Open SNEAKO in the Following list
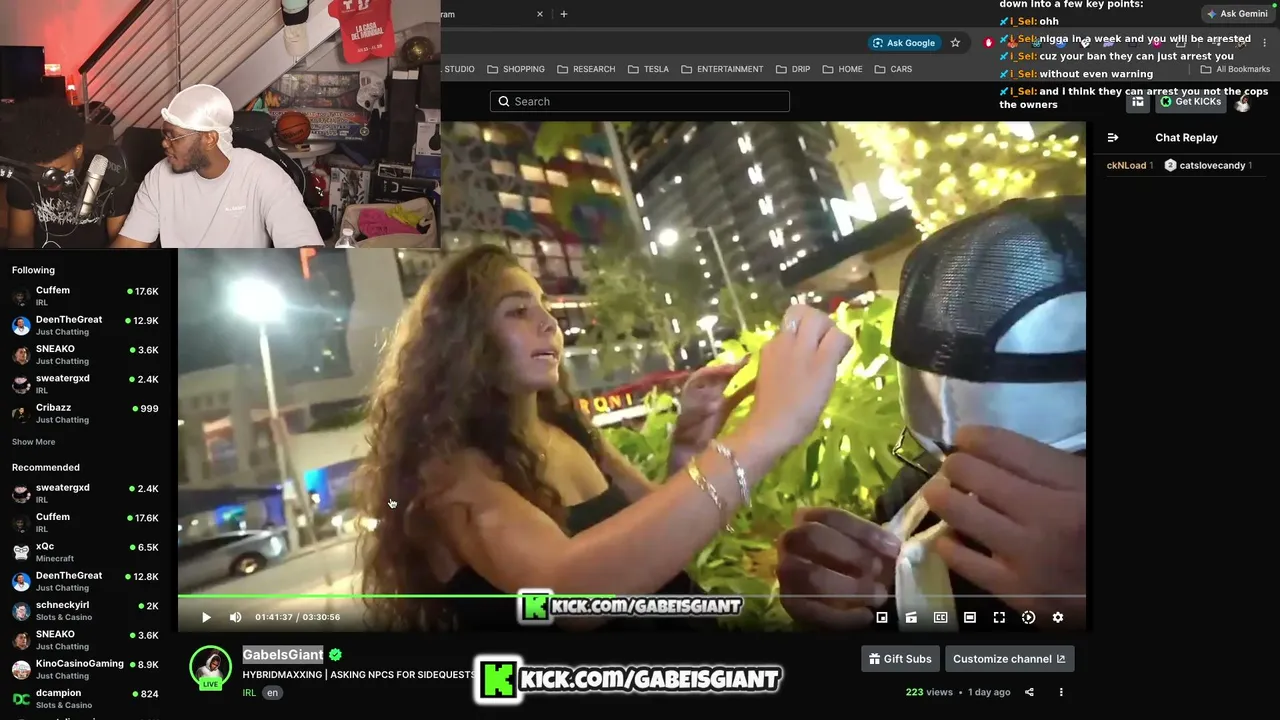Image resolution: width=1280 pixels, height=720 pixels. pos(85,355)
